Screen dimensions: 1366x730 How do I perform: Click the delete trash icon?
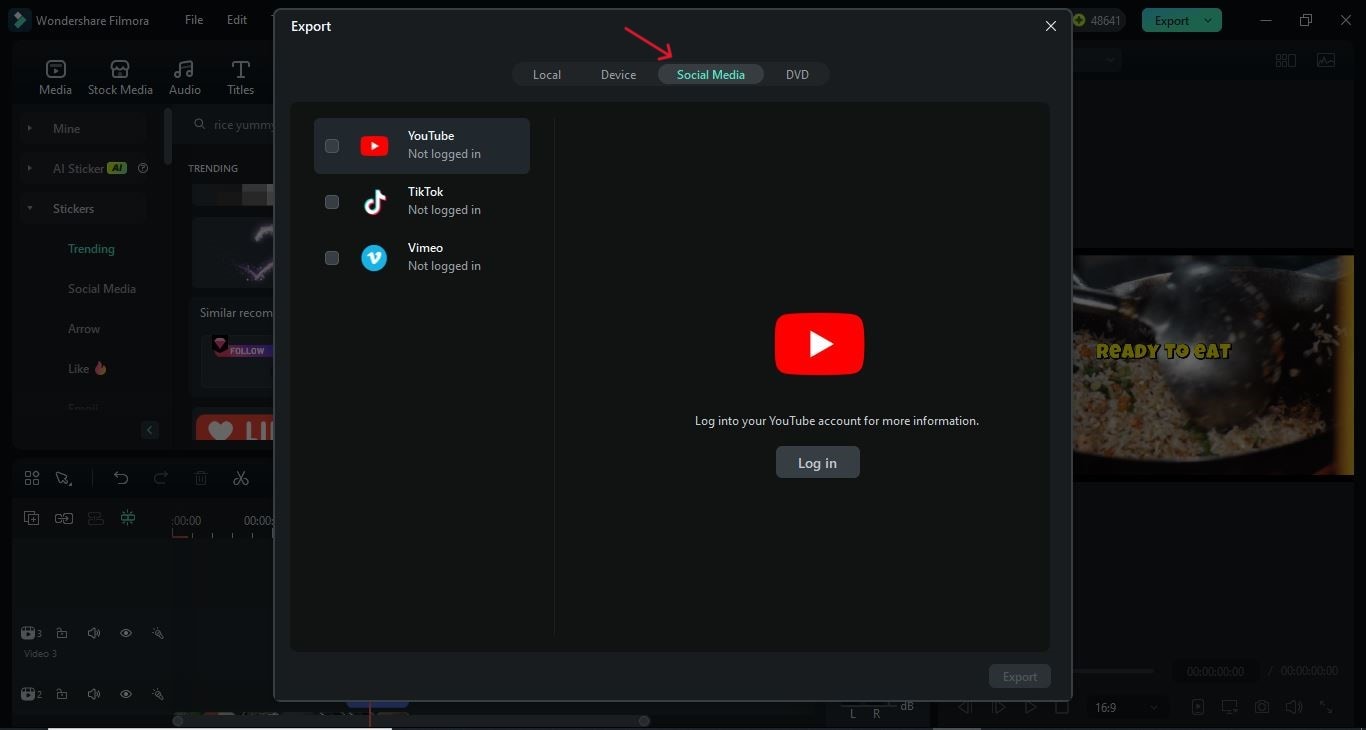[x=201, y=478]
